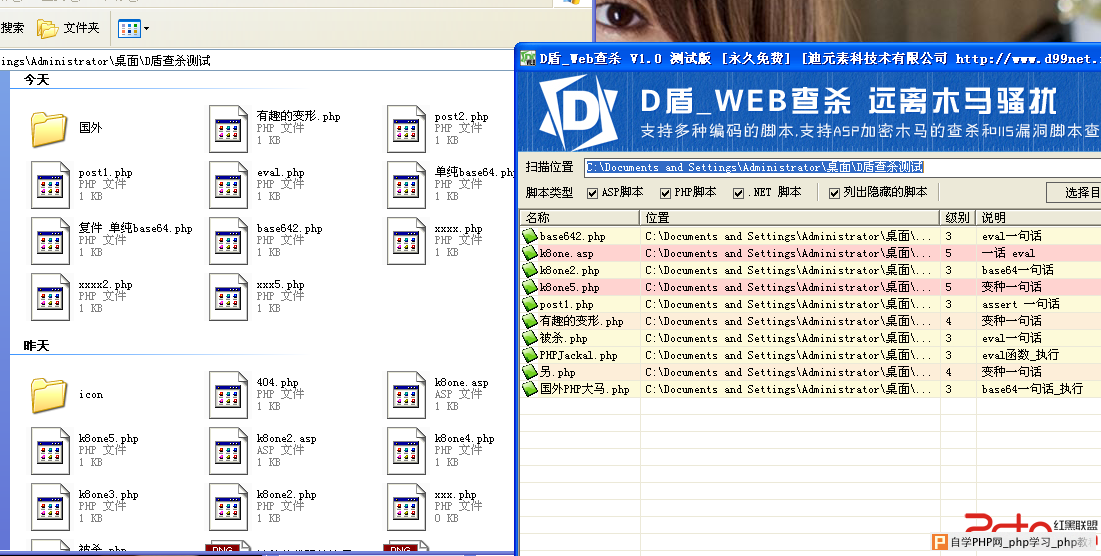Select the k8one2.php file icon in Explorer
Screen dimensions: 1101x556
(x=228, y=507)
